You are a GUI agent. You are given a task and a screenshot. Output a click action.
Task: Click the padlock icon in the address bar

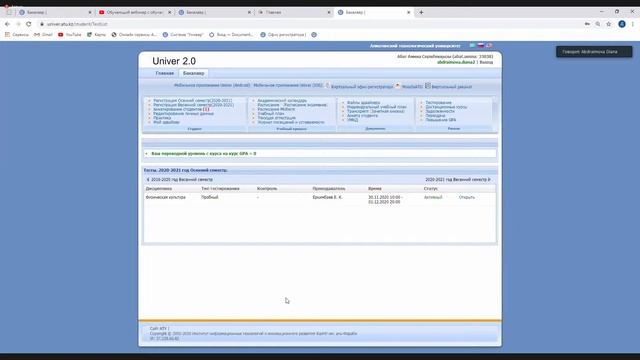pyautogui.click(x=42, y=24)
